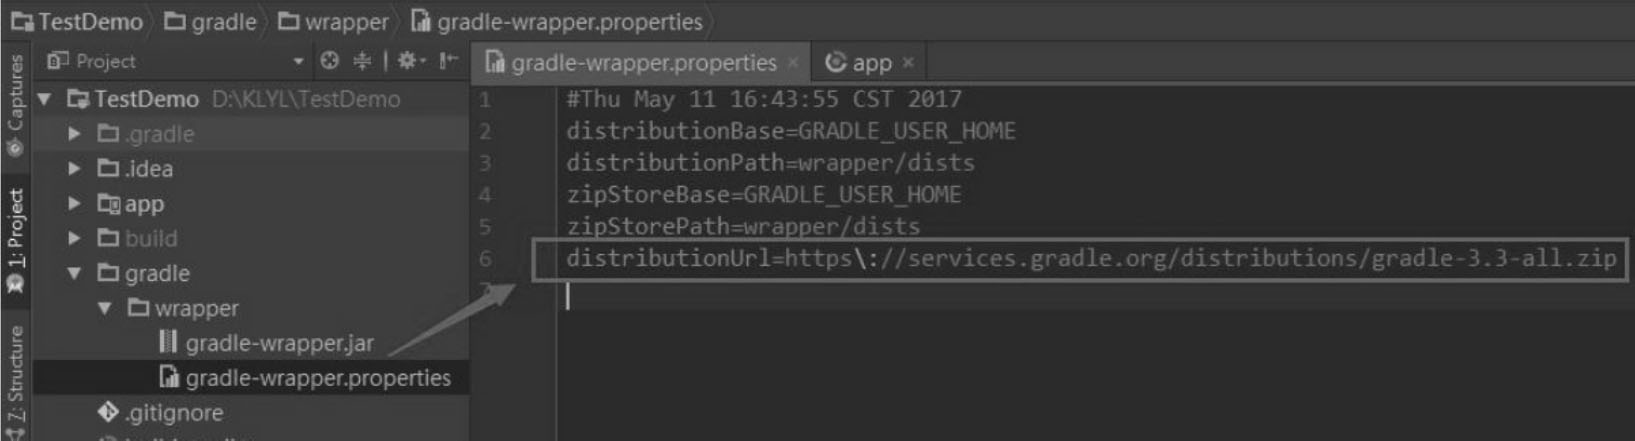Click the collapse all icon in Project toolbar
This screenshot has height=441, width=1635.
(362, 61)
